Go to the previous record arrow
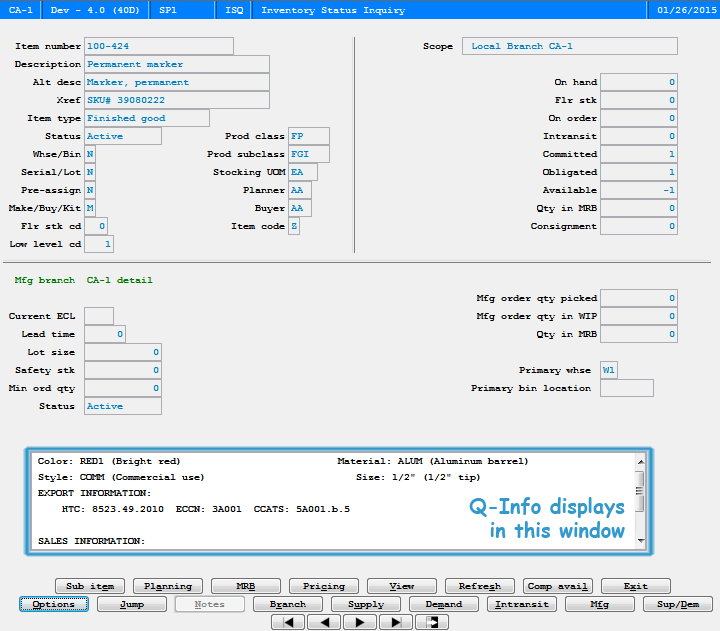720x631 pixels. coord(324,622)
